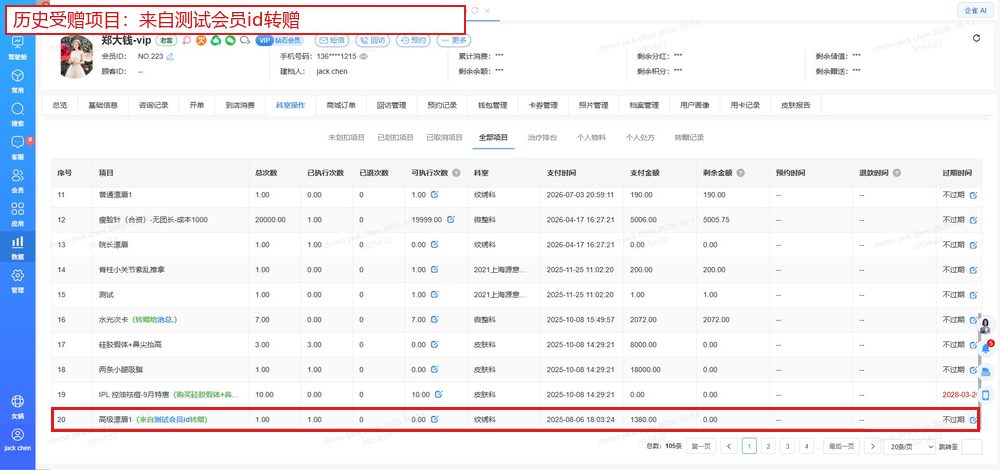The image size is (1000, 470).
Task: Click 来自测试会员id转赠 link in 高级漂唇1 row
Action: click(172, 420)
